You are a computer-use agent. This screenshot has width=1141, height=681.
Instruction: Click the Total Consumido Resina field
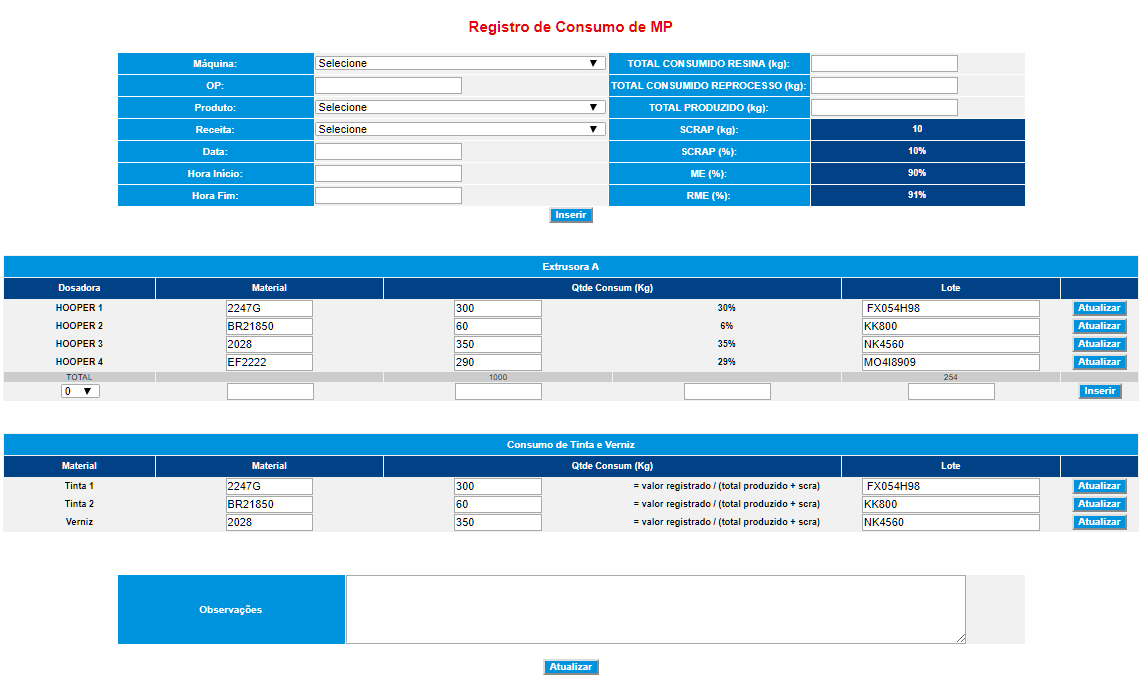[x=884, y=63]
